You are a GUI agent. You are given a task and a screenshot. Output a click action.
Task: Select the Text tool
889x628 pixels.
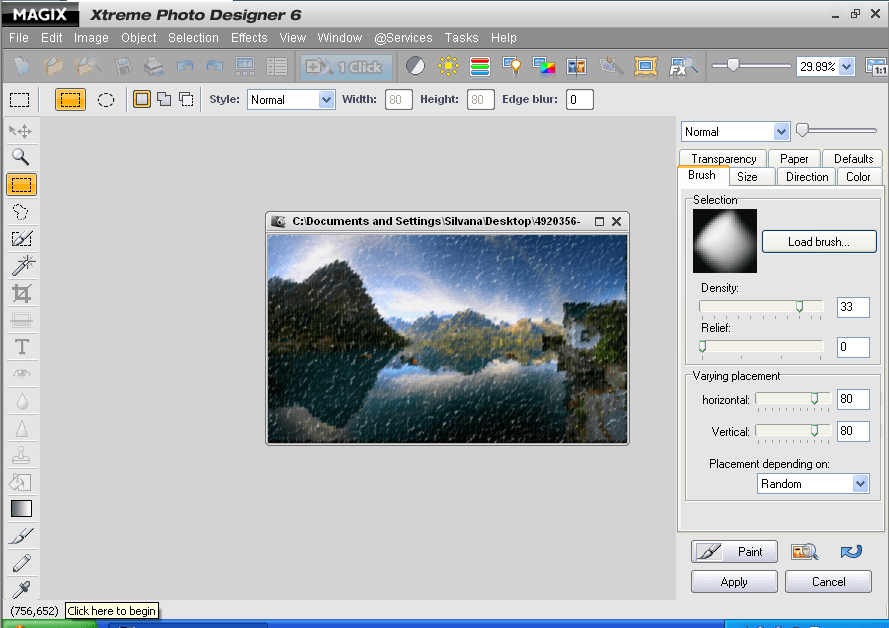pos(20,346)
